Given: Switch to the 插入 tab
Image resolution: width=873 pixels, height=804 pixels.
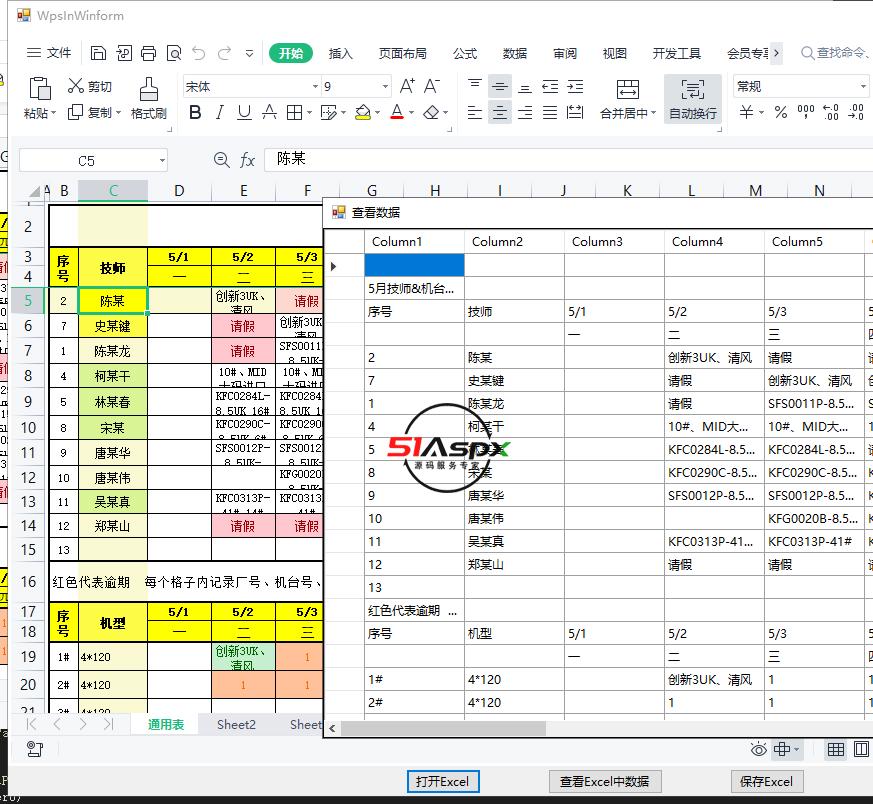Looking at the screenshot, I should pyautogui.click(x=340, y=53).
